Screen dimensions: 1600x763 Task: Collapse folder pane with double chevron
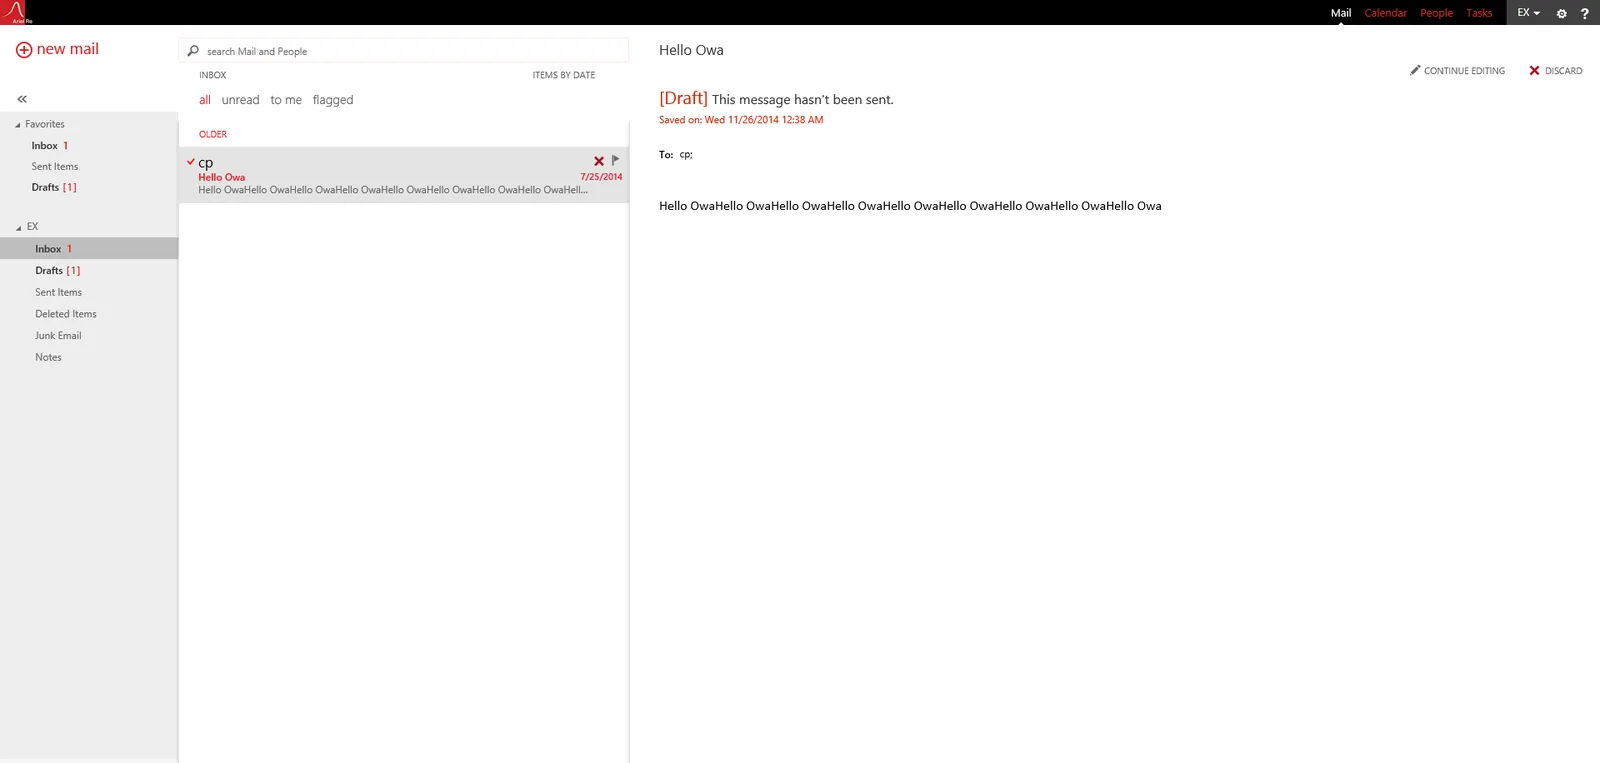22,99
